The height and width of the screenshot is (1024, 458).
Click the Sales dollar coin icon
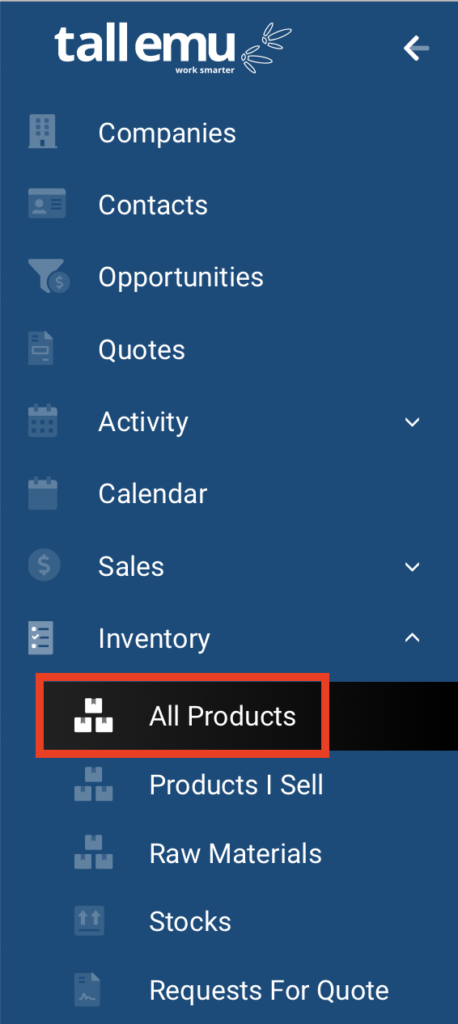pyautogui.click(x=44, y=565)
